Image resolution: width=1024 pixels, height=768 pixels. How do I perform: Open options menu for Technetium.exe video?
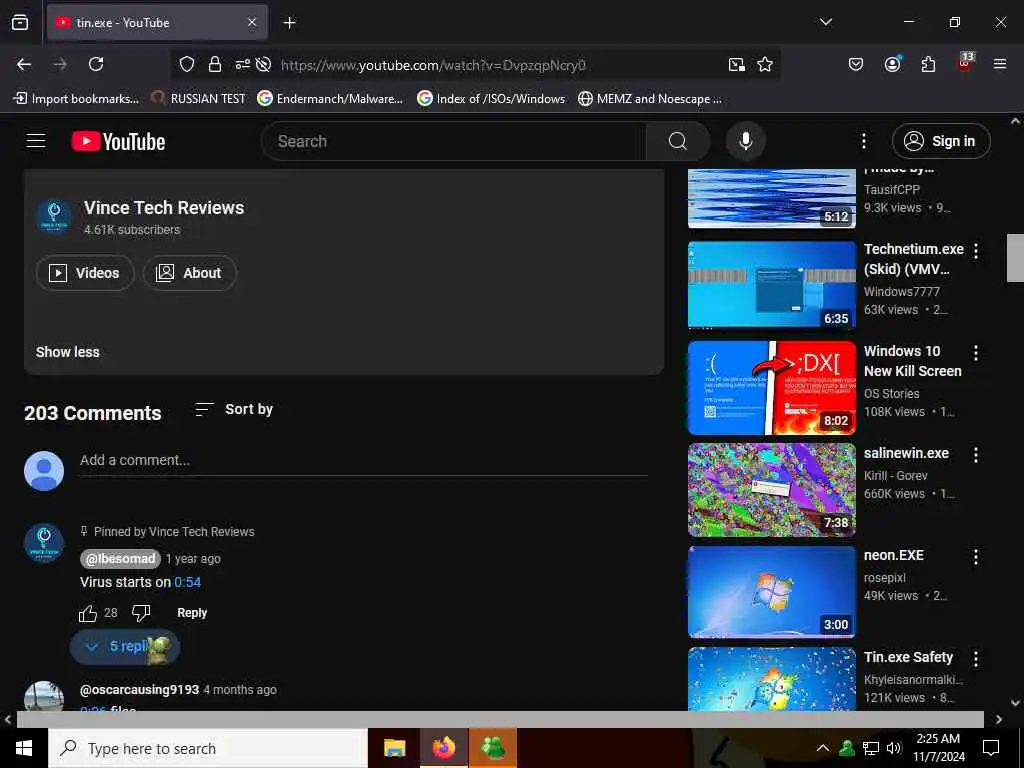coord(976,251)
